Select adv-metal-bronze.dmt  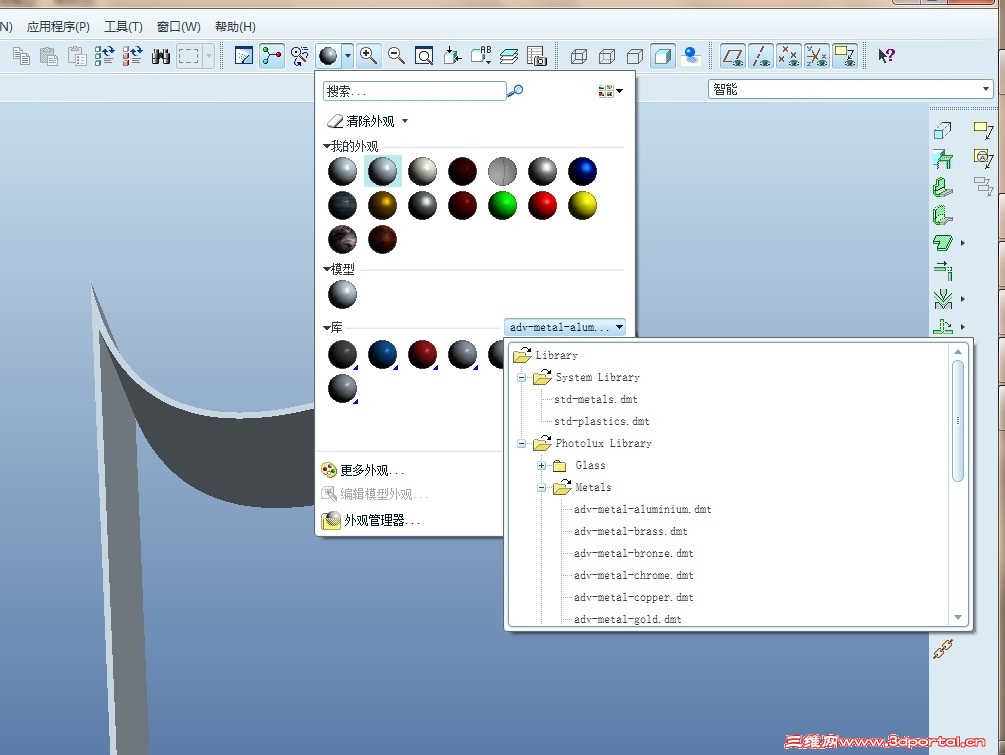pyautogui.click(x=633, y=553)
